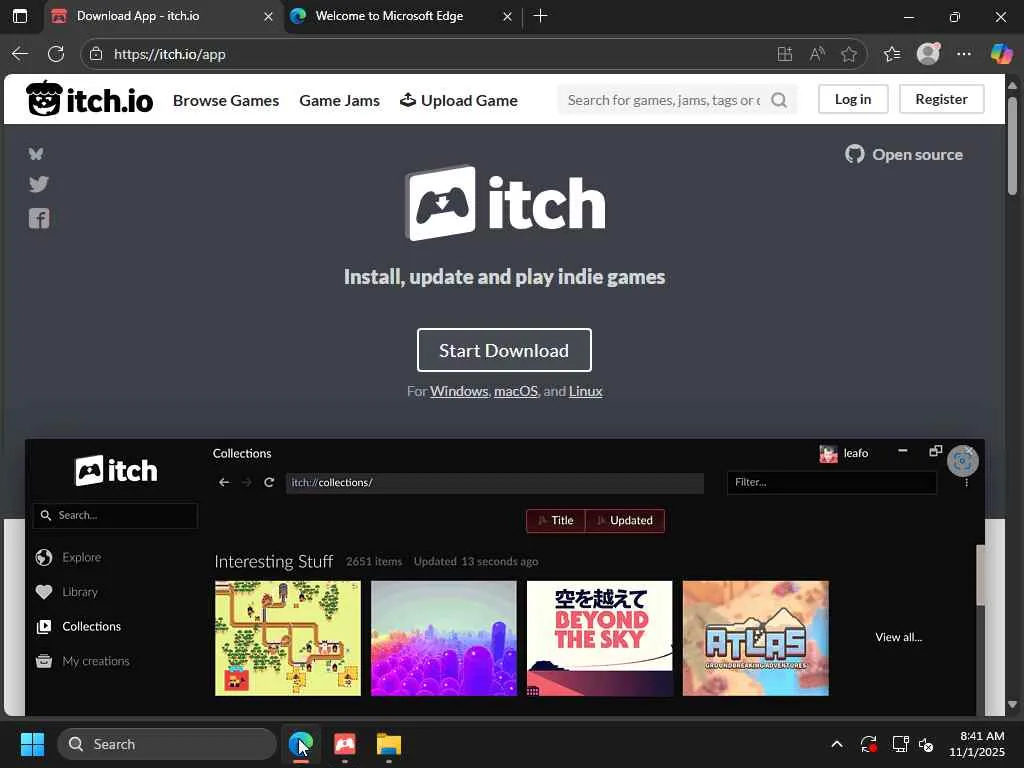
Task: Click the muted speaker tray icon
Action: point(926,744)
